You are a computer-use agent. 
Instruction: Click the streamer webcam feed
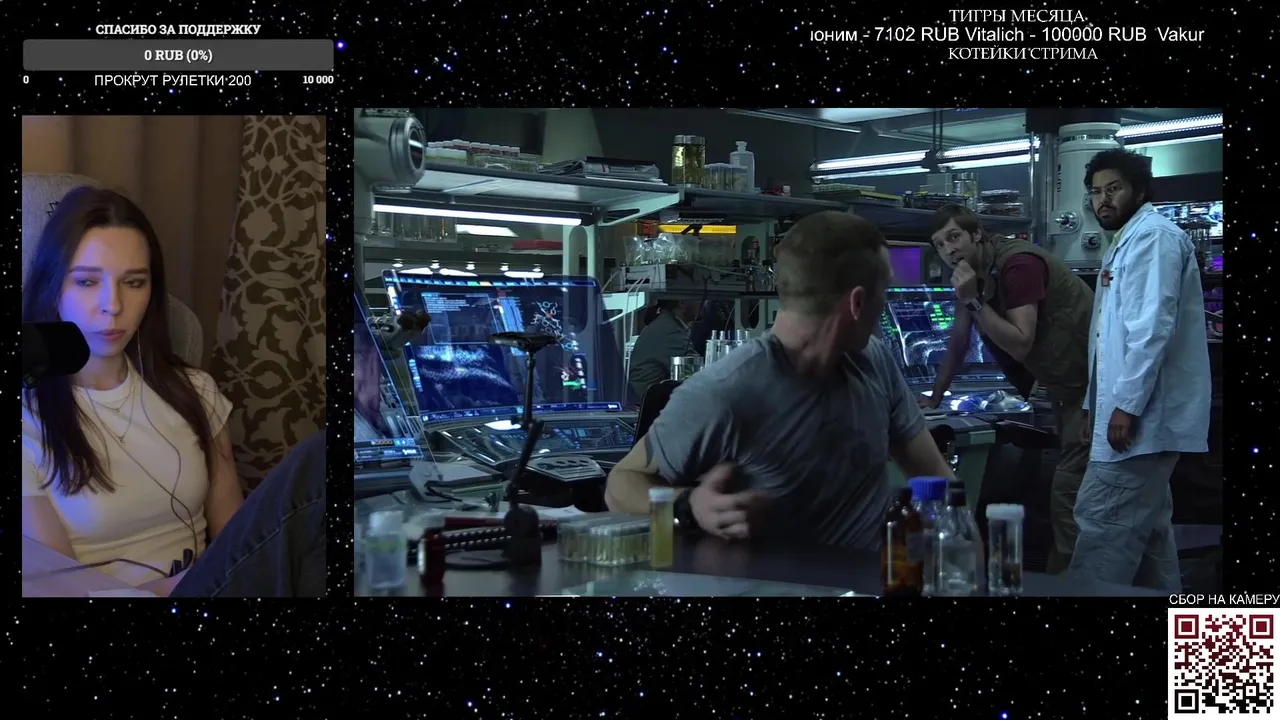click(x=174, y=356)
